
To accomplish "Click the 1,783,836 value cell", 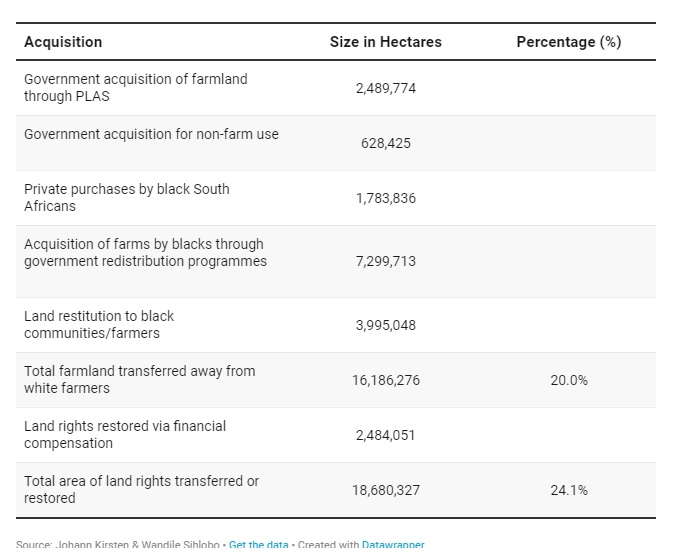I will 385,198.
